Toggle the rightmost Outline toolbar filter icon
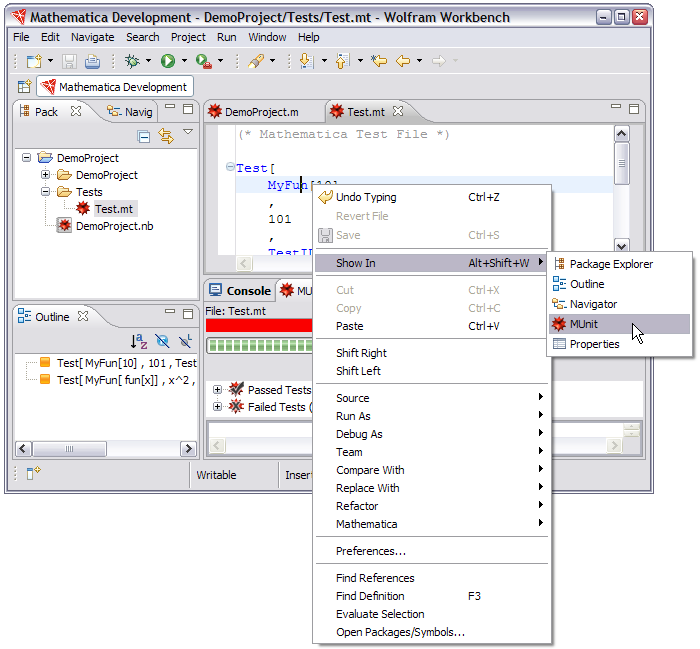Viewport: 700px width, 649px height. coord(185,341)
